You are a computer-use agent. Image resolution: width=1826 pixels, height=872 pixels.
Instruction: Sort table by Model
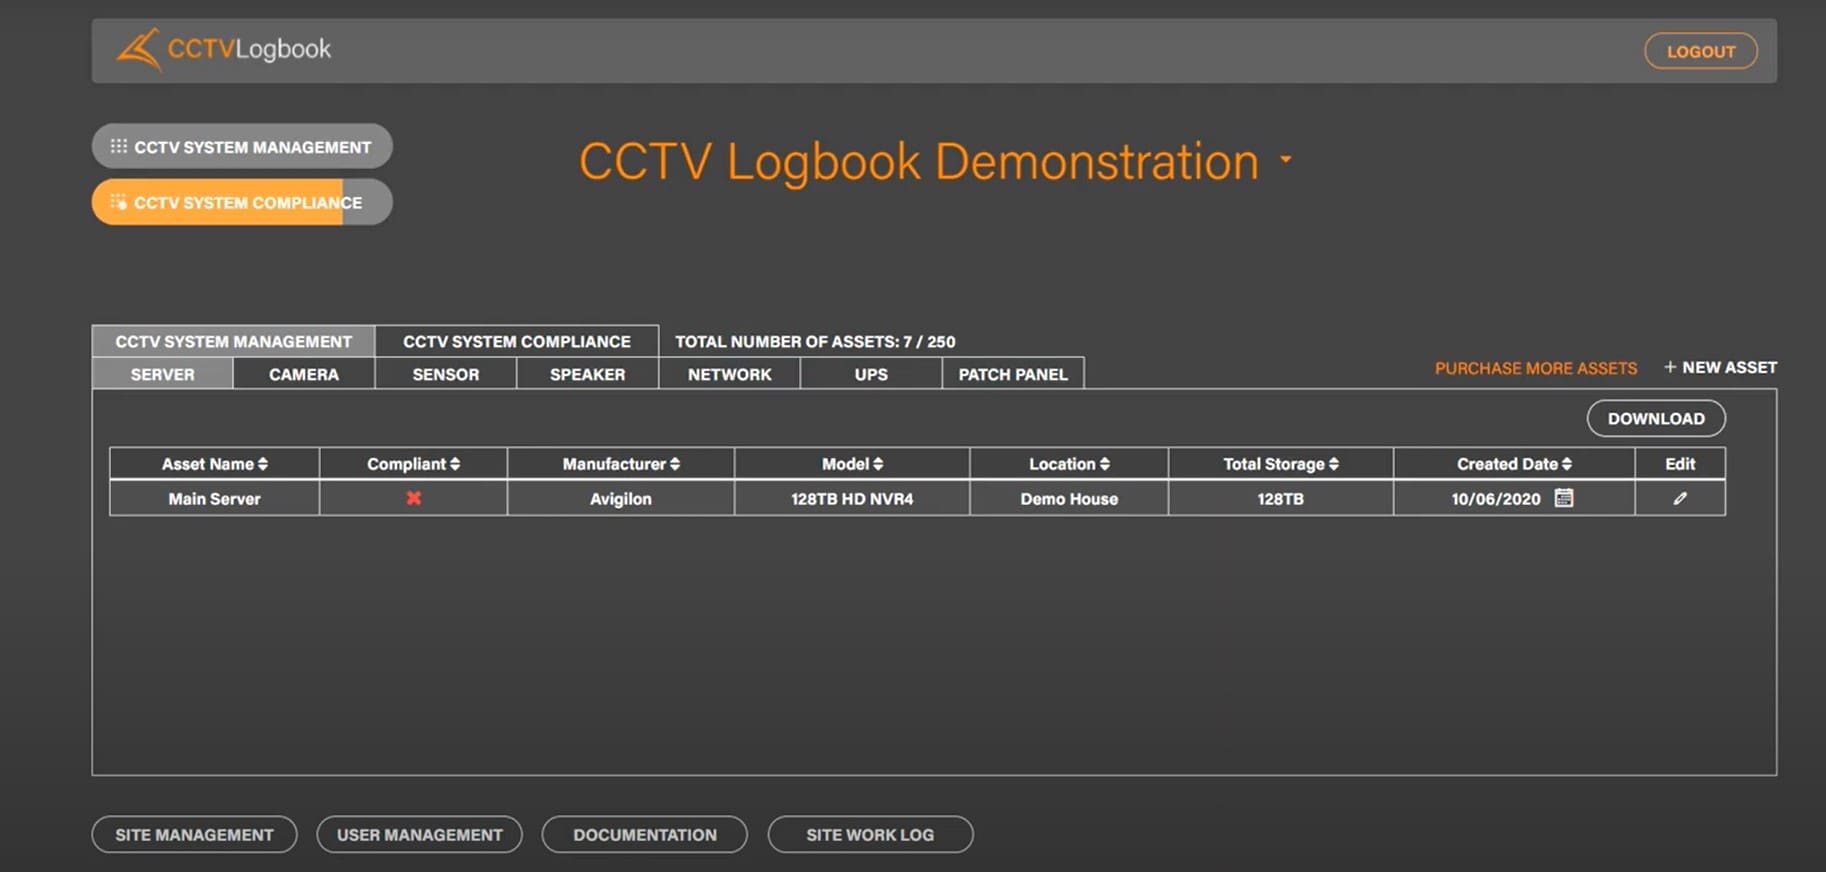coord(878,464)
